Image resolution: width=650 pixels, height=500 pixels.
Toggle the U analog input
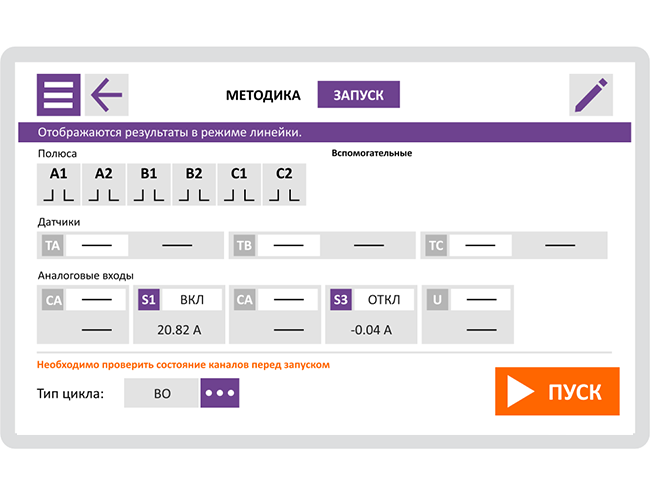tap(437, 299)
